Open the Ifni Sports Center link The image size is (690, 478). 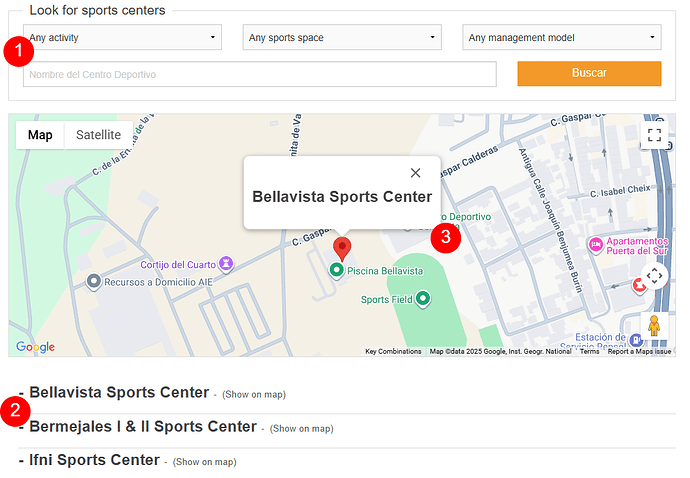(x=94, y=460)
